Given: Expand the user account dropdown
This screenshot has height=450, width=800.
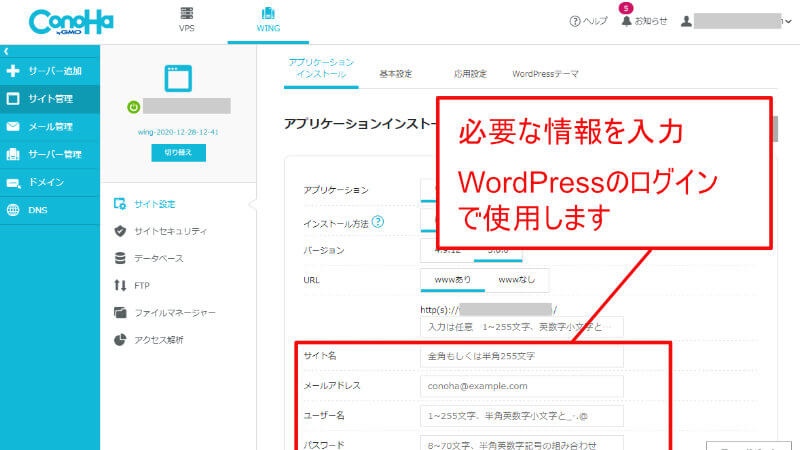Looking at the screenshot, I should (x=788, y=21).
